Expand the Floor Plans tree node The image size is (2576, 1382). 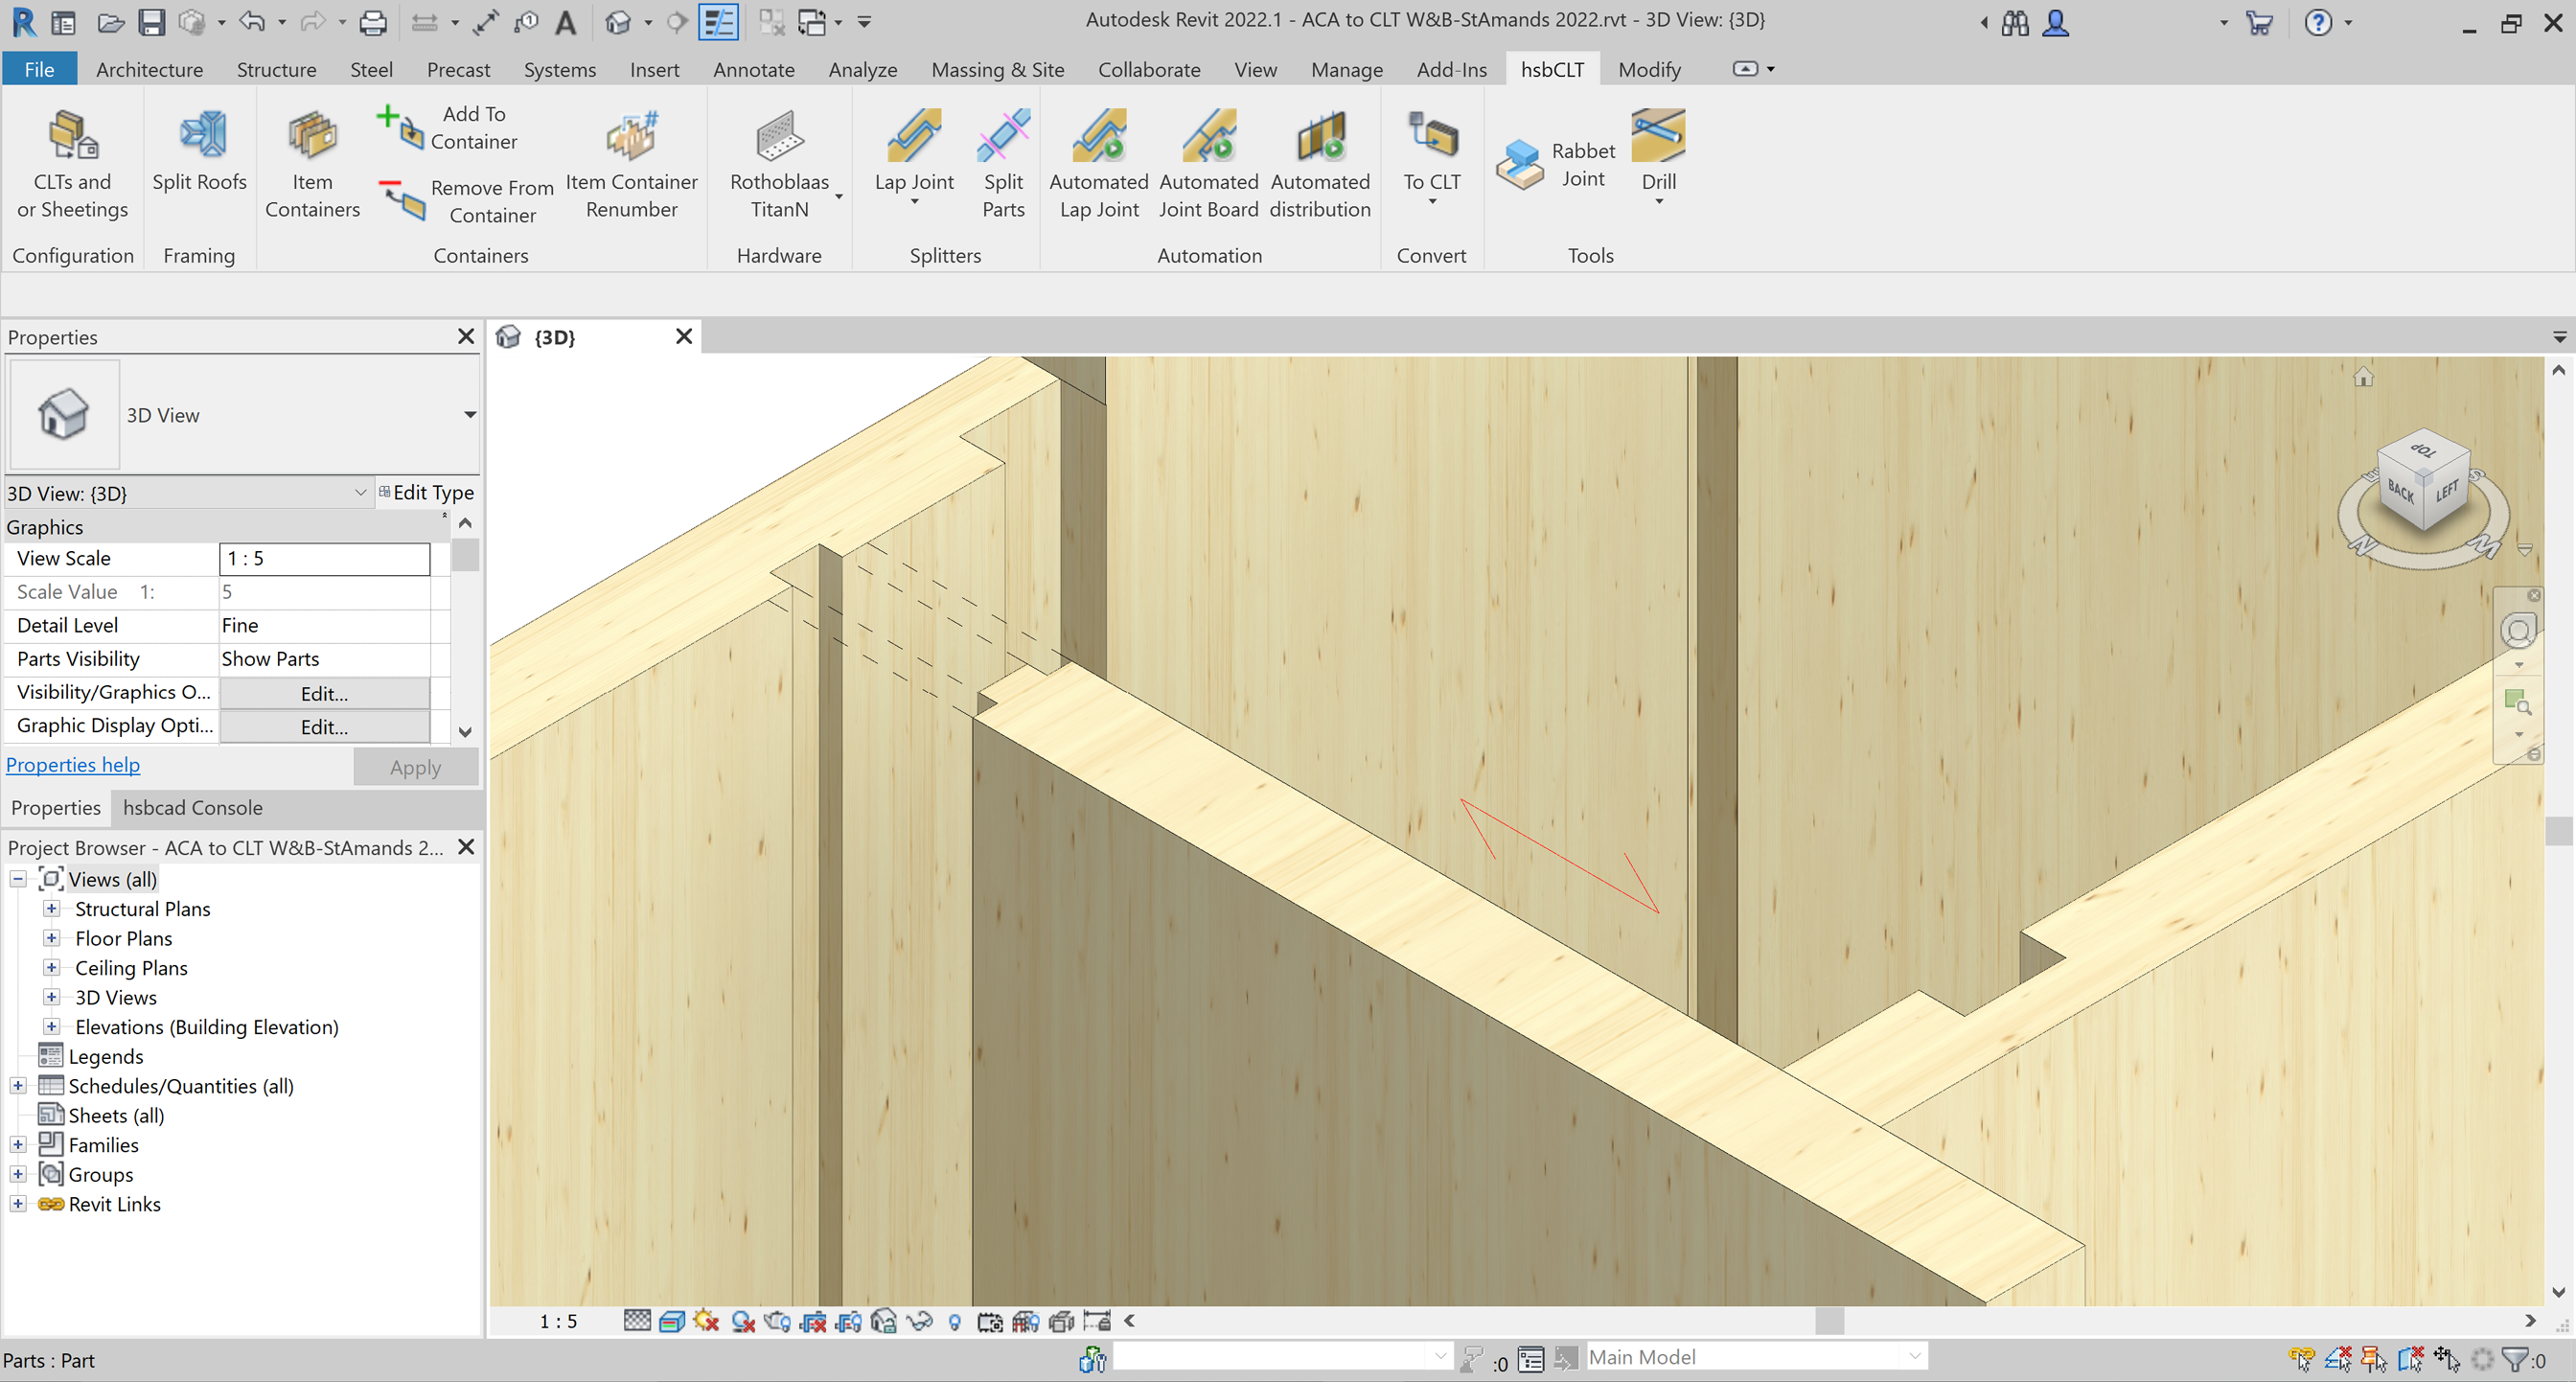click(x=51, y=938)
